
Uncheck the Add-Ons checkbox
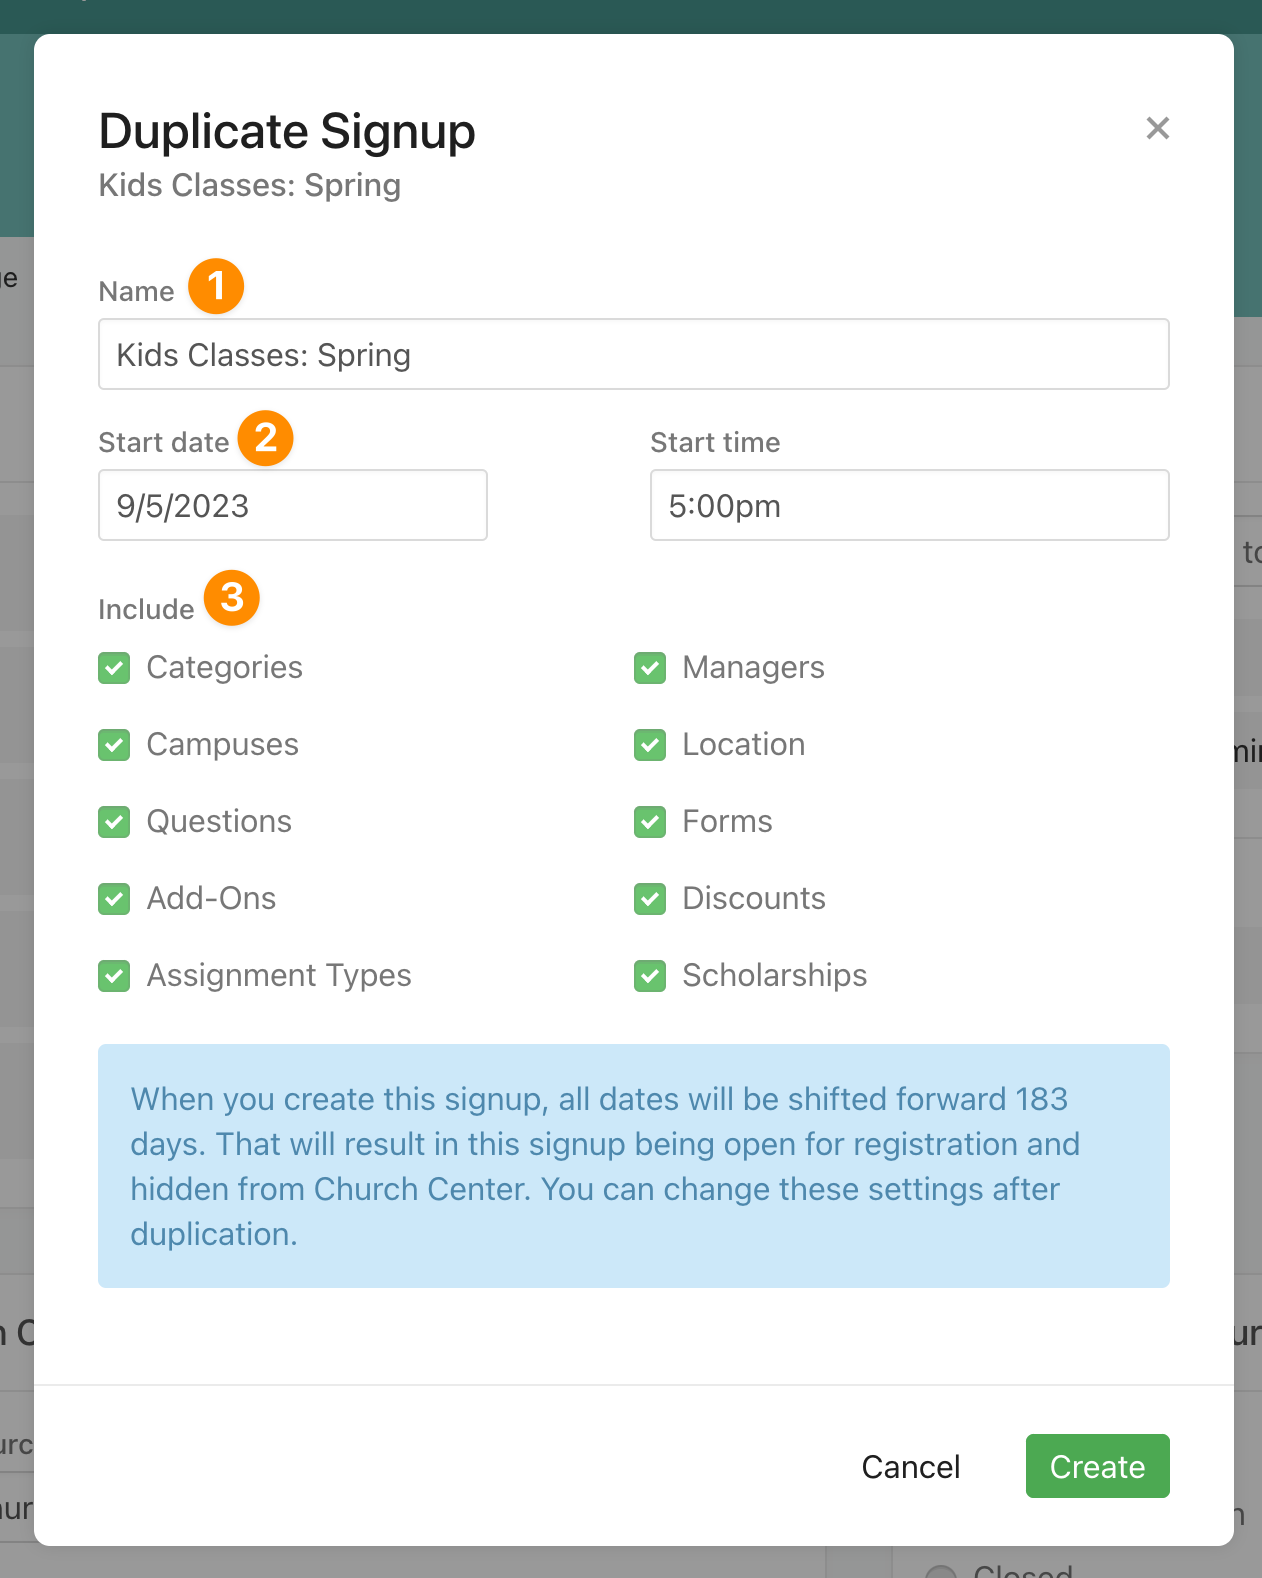click(x=114, y=899)
